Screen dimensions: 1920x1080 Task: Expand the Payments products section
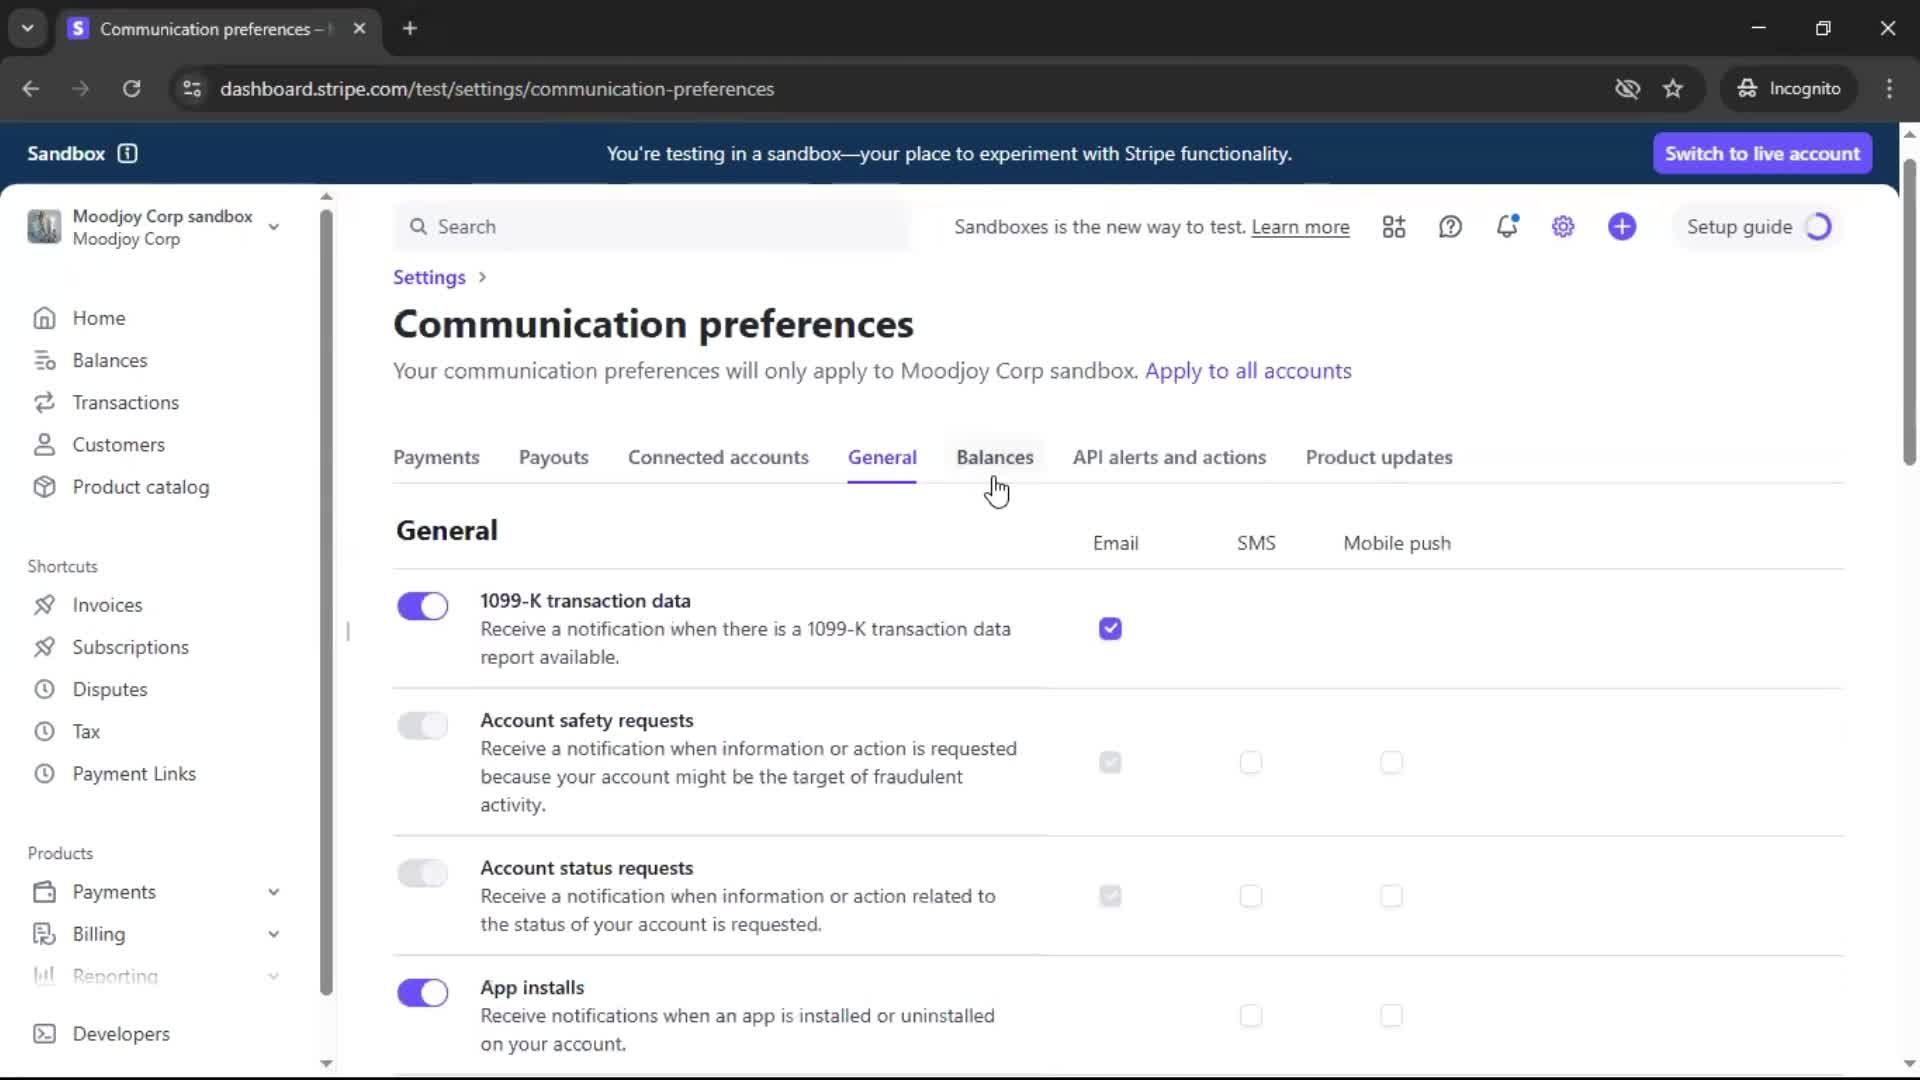click(x=273, y=892)
